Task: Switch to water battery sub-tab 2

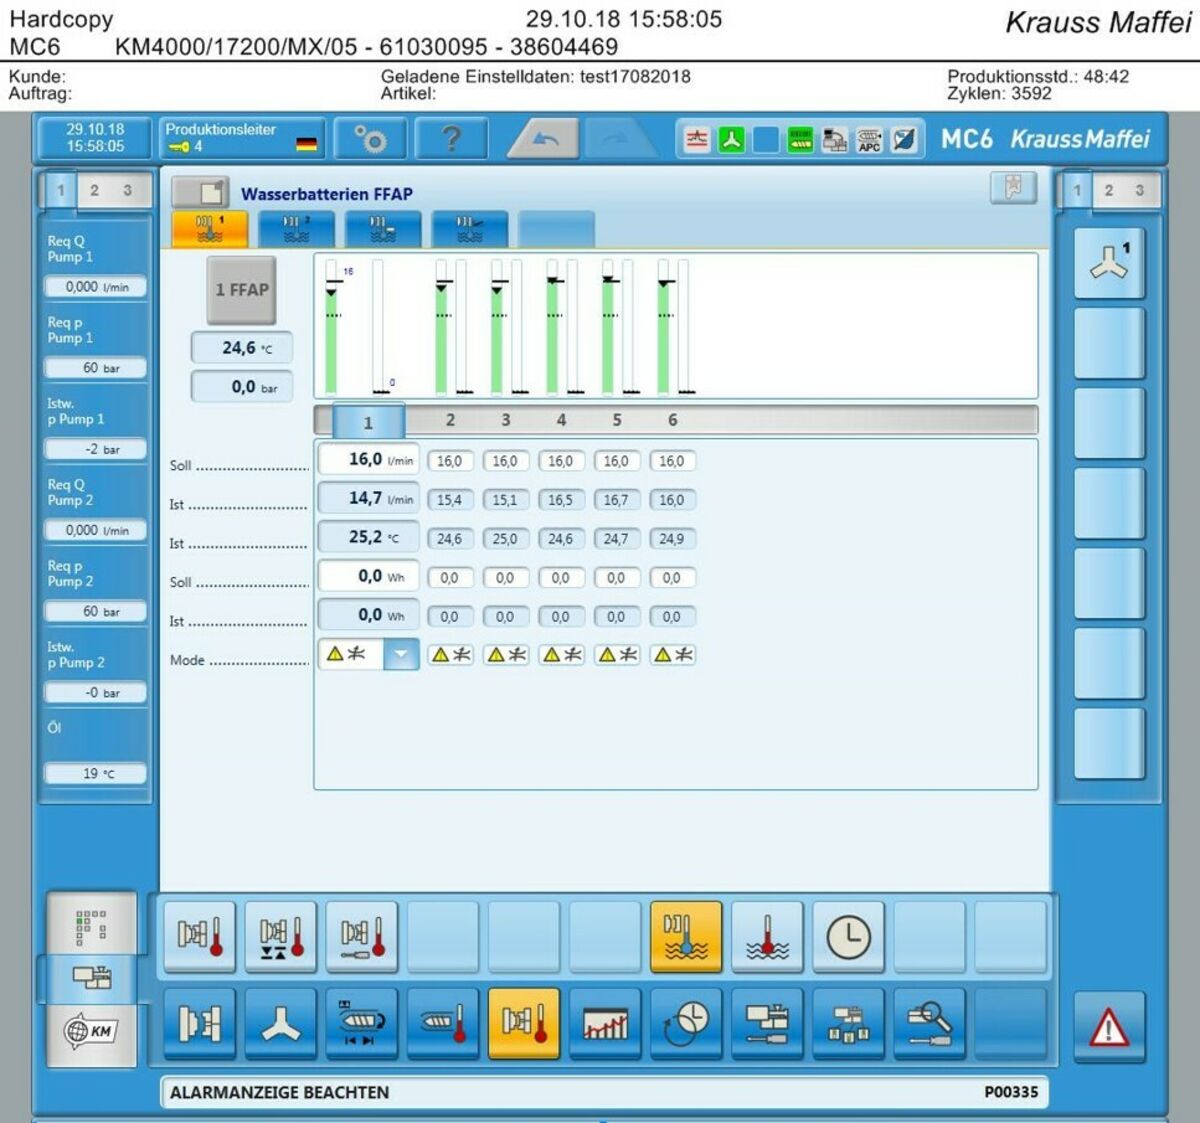Action: (x=296, y=229)
